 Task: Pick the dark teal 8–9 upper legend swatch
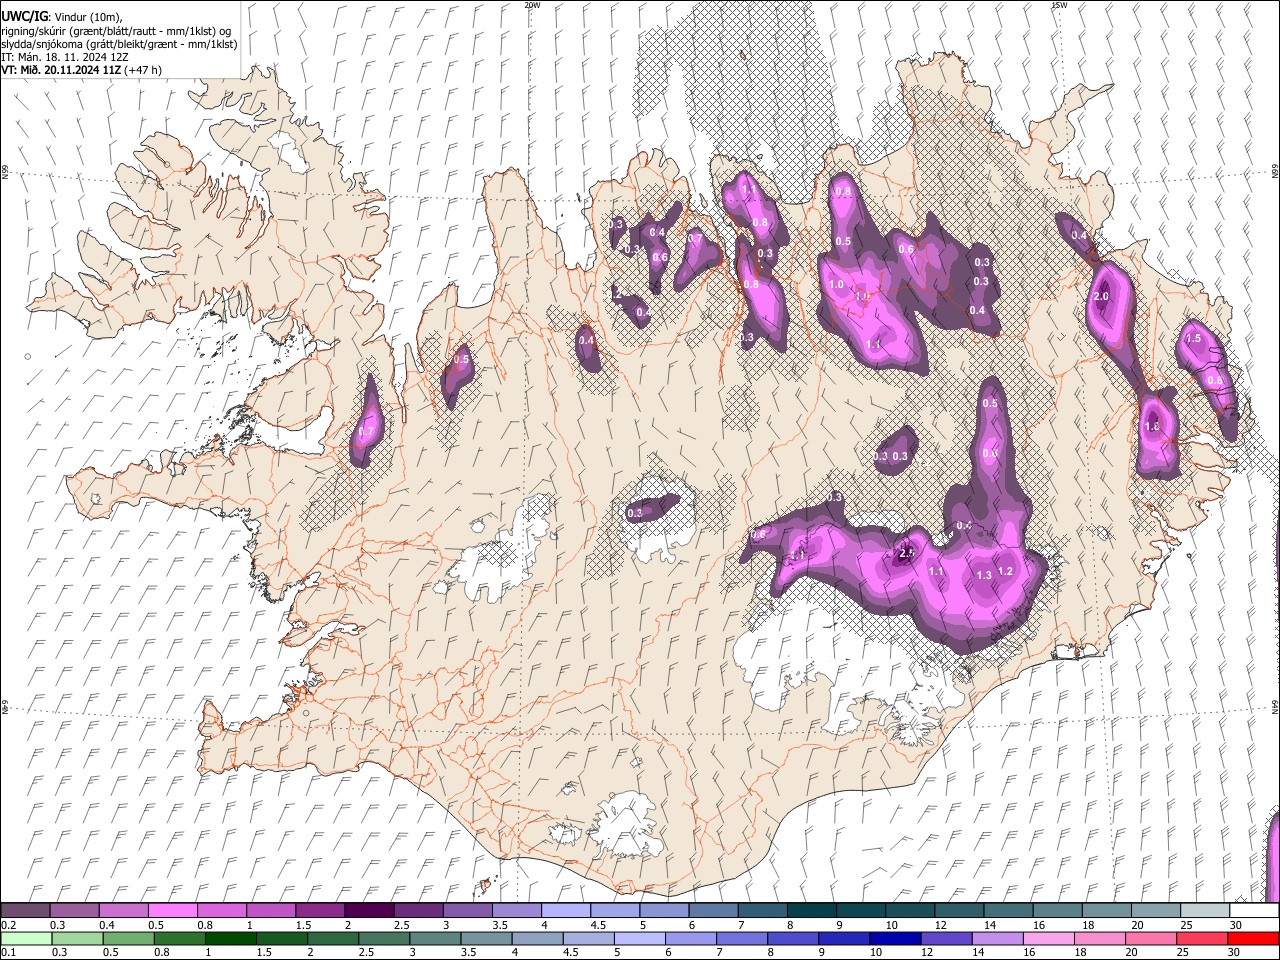[812, 910]
